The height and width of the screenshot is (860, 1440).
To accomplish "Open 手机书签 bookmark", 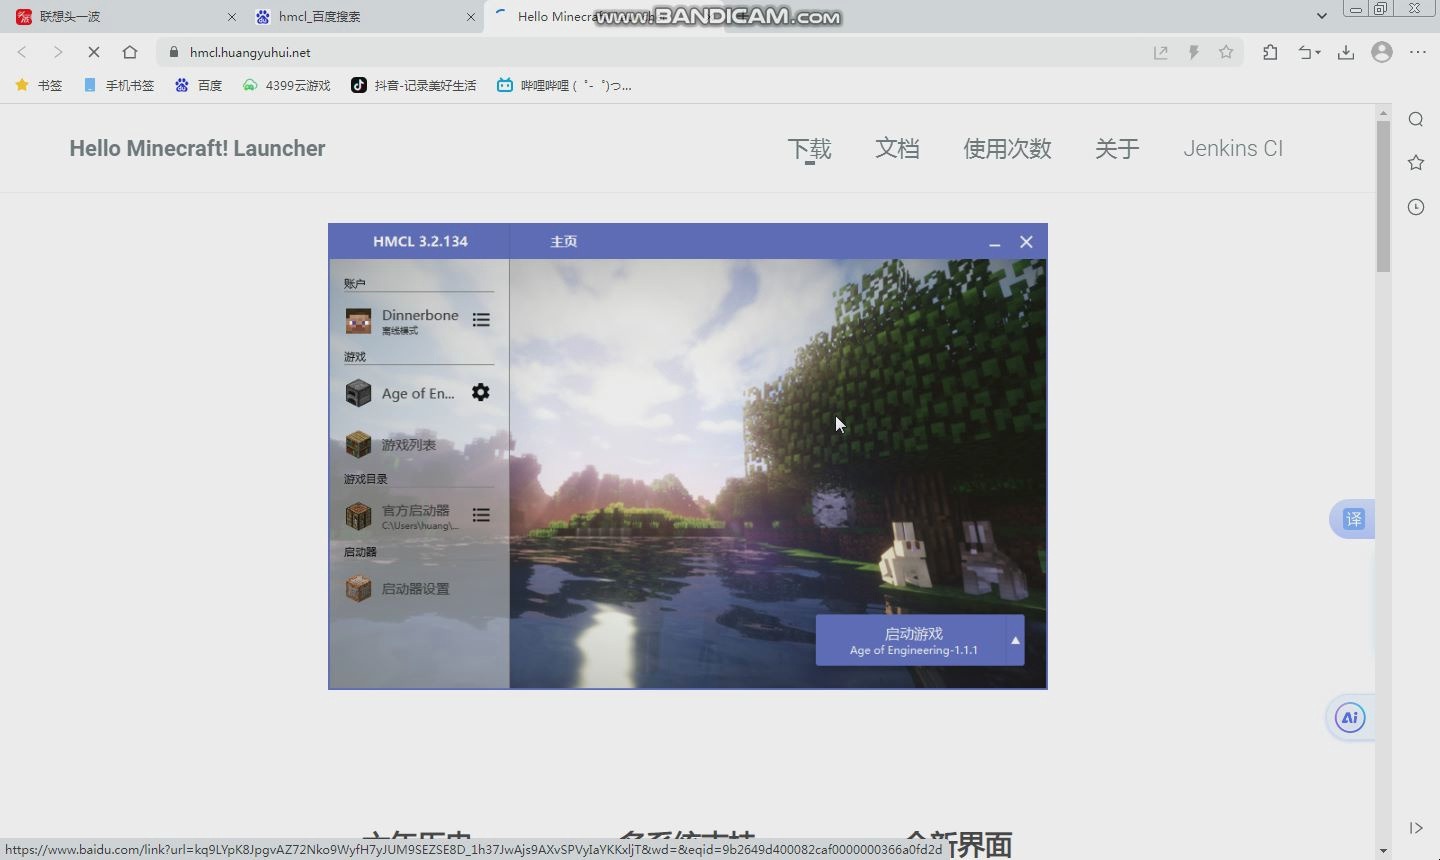I will [x=119, y=86].
